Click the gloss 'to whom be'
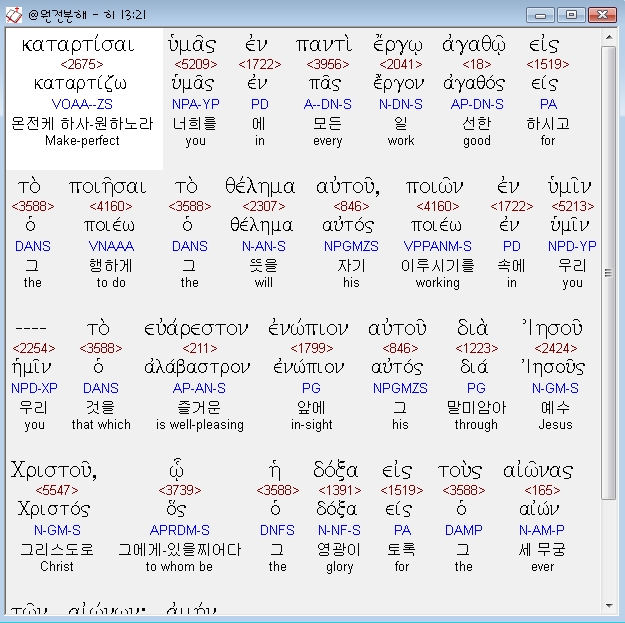Image resolution: width=625 pixels, height=623 pixels. (179, 566)
